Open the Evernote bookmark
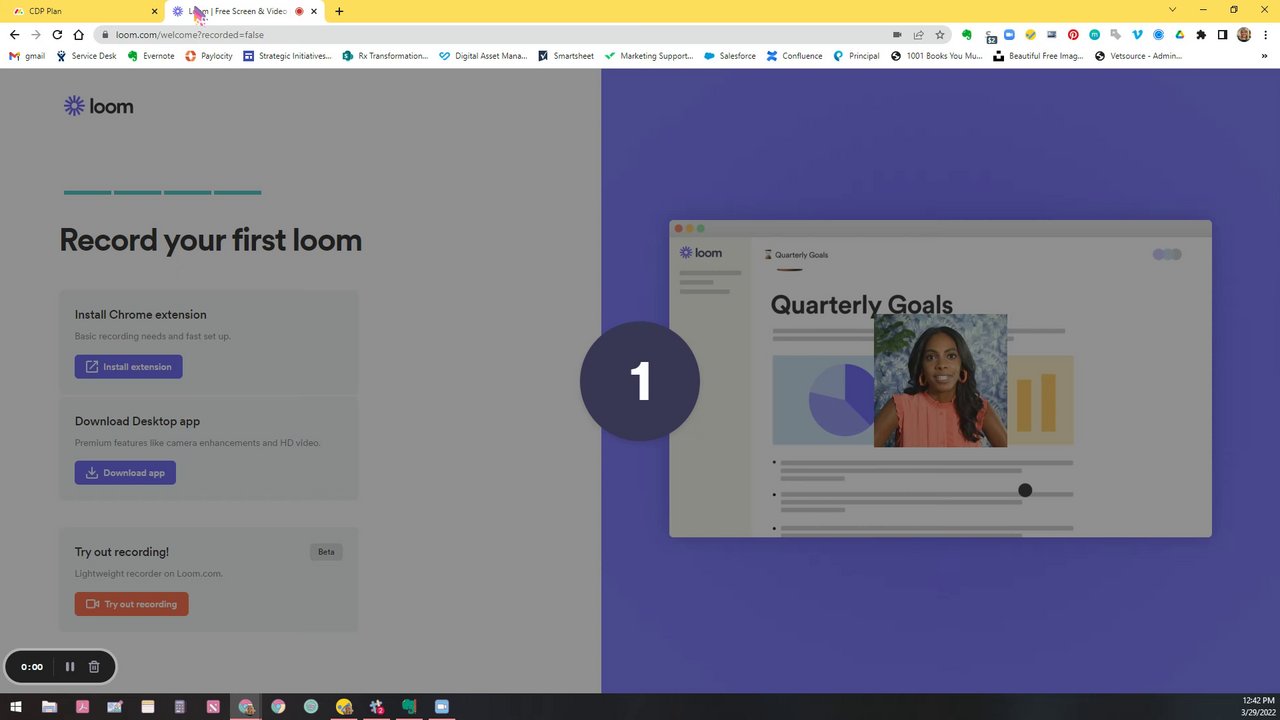1280x720 pixels. click(x=151, y=56)
